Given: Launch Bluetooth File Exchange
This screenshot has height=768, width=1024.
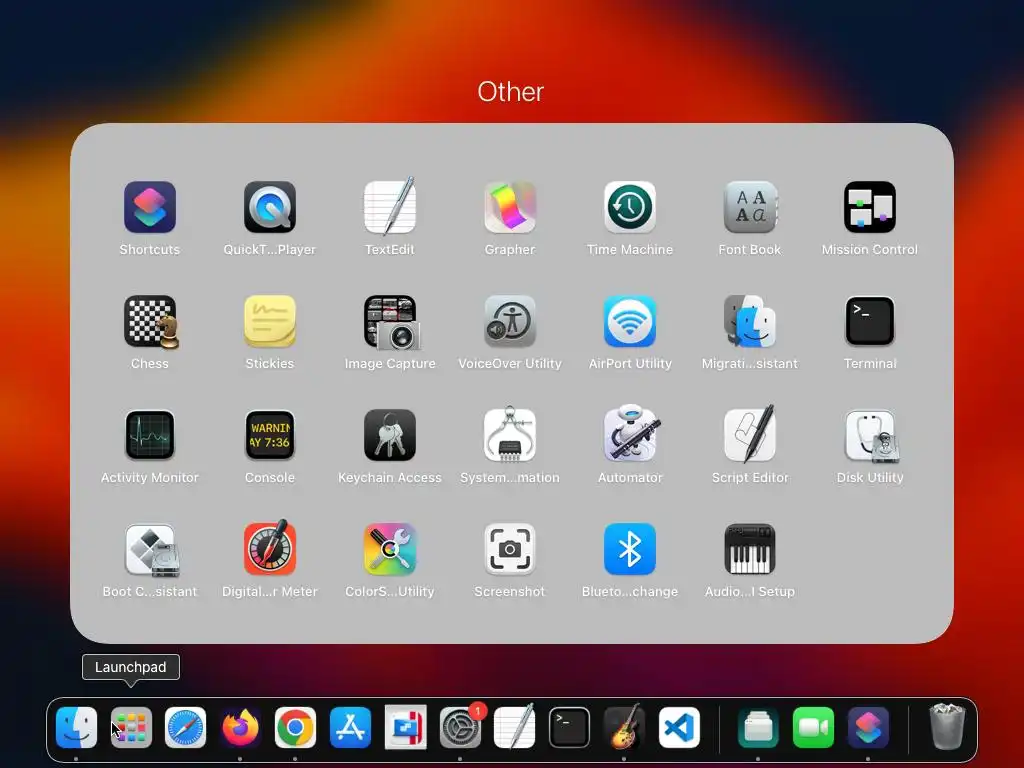Looking at the screenshot, I should click(x=630, y=549).
